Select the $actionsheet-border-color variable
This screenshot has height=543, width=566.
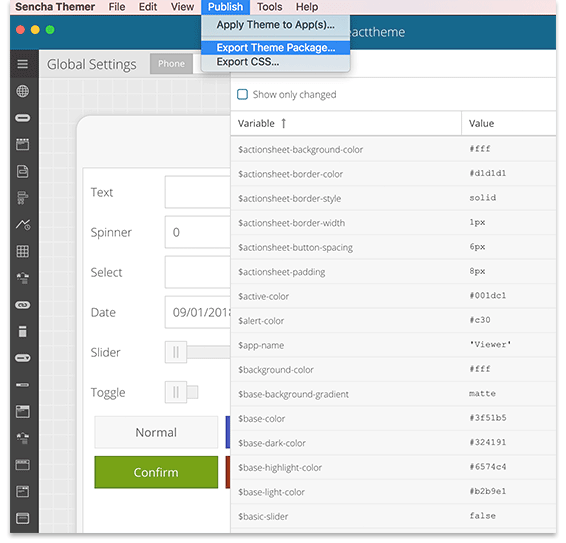point(290,174)
